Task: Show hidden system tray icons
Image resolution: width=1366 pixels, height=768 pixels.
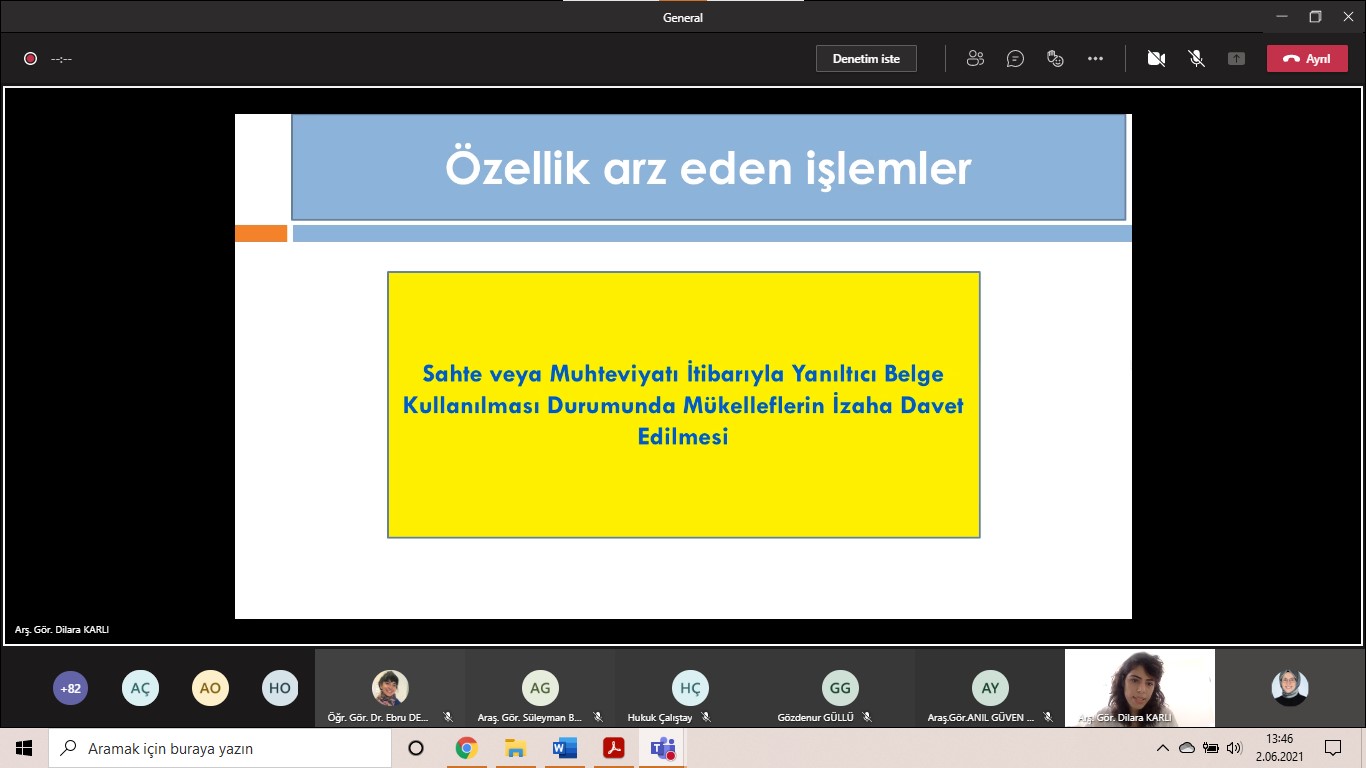Action: 1162,748
